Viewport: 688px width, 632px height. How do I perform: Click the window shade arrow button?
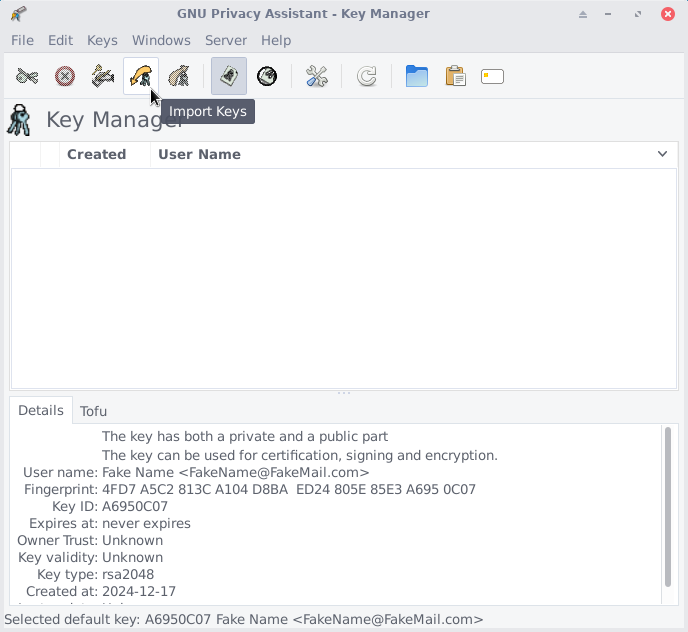click(583, 14)
